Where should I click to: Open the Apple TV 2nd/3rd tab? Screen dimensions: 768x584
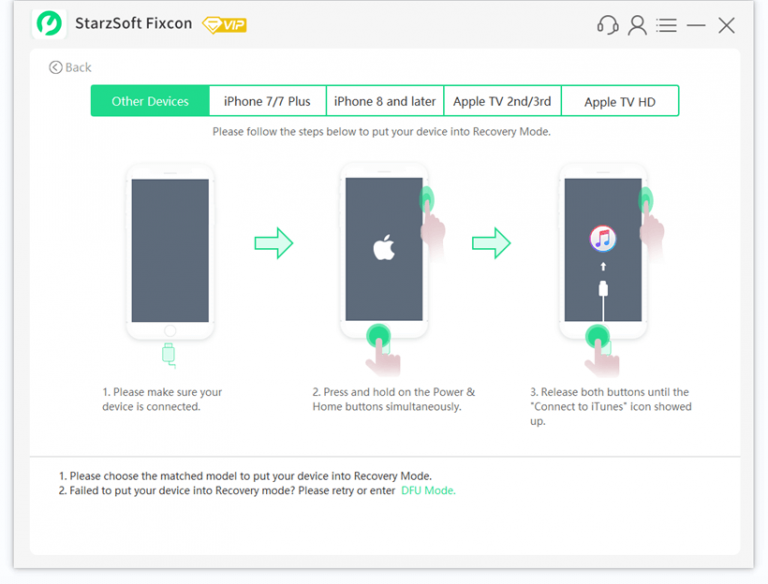tap(502, 101)
